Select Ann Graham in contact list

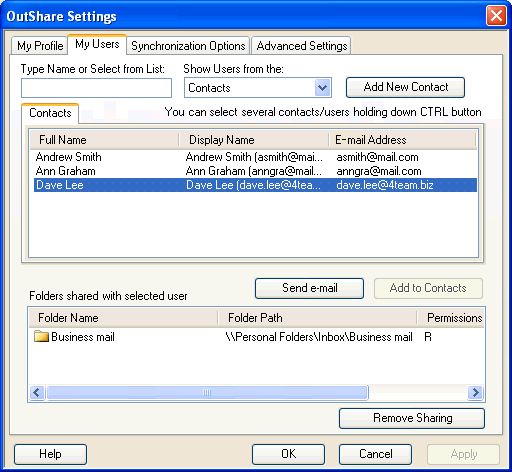click(65, 171)
